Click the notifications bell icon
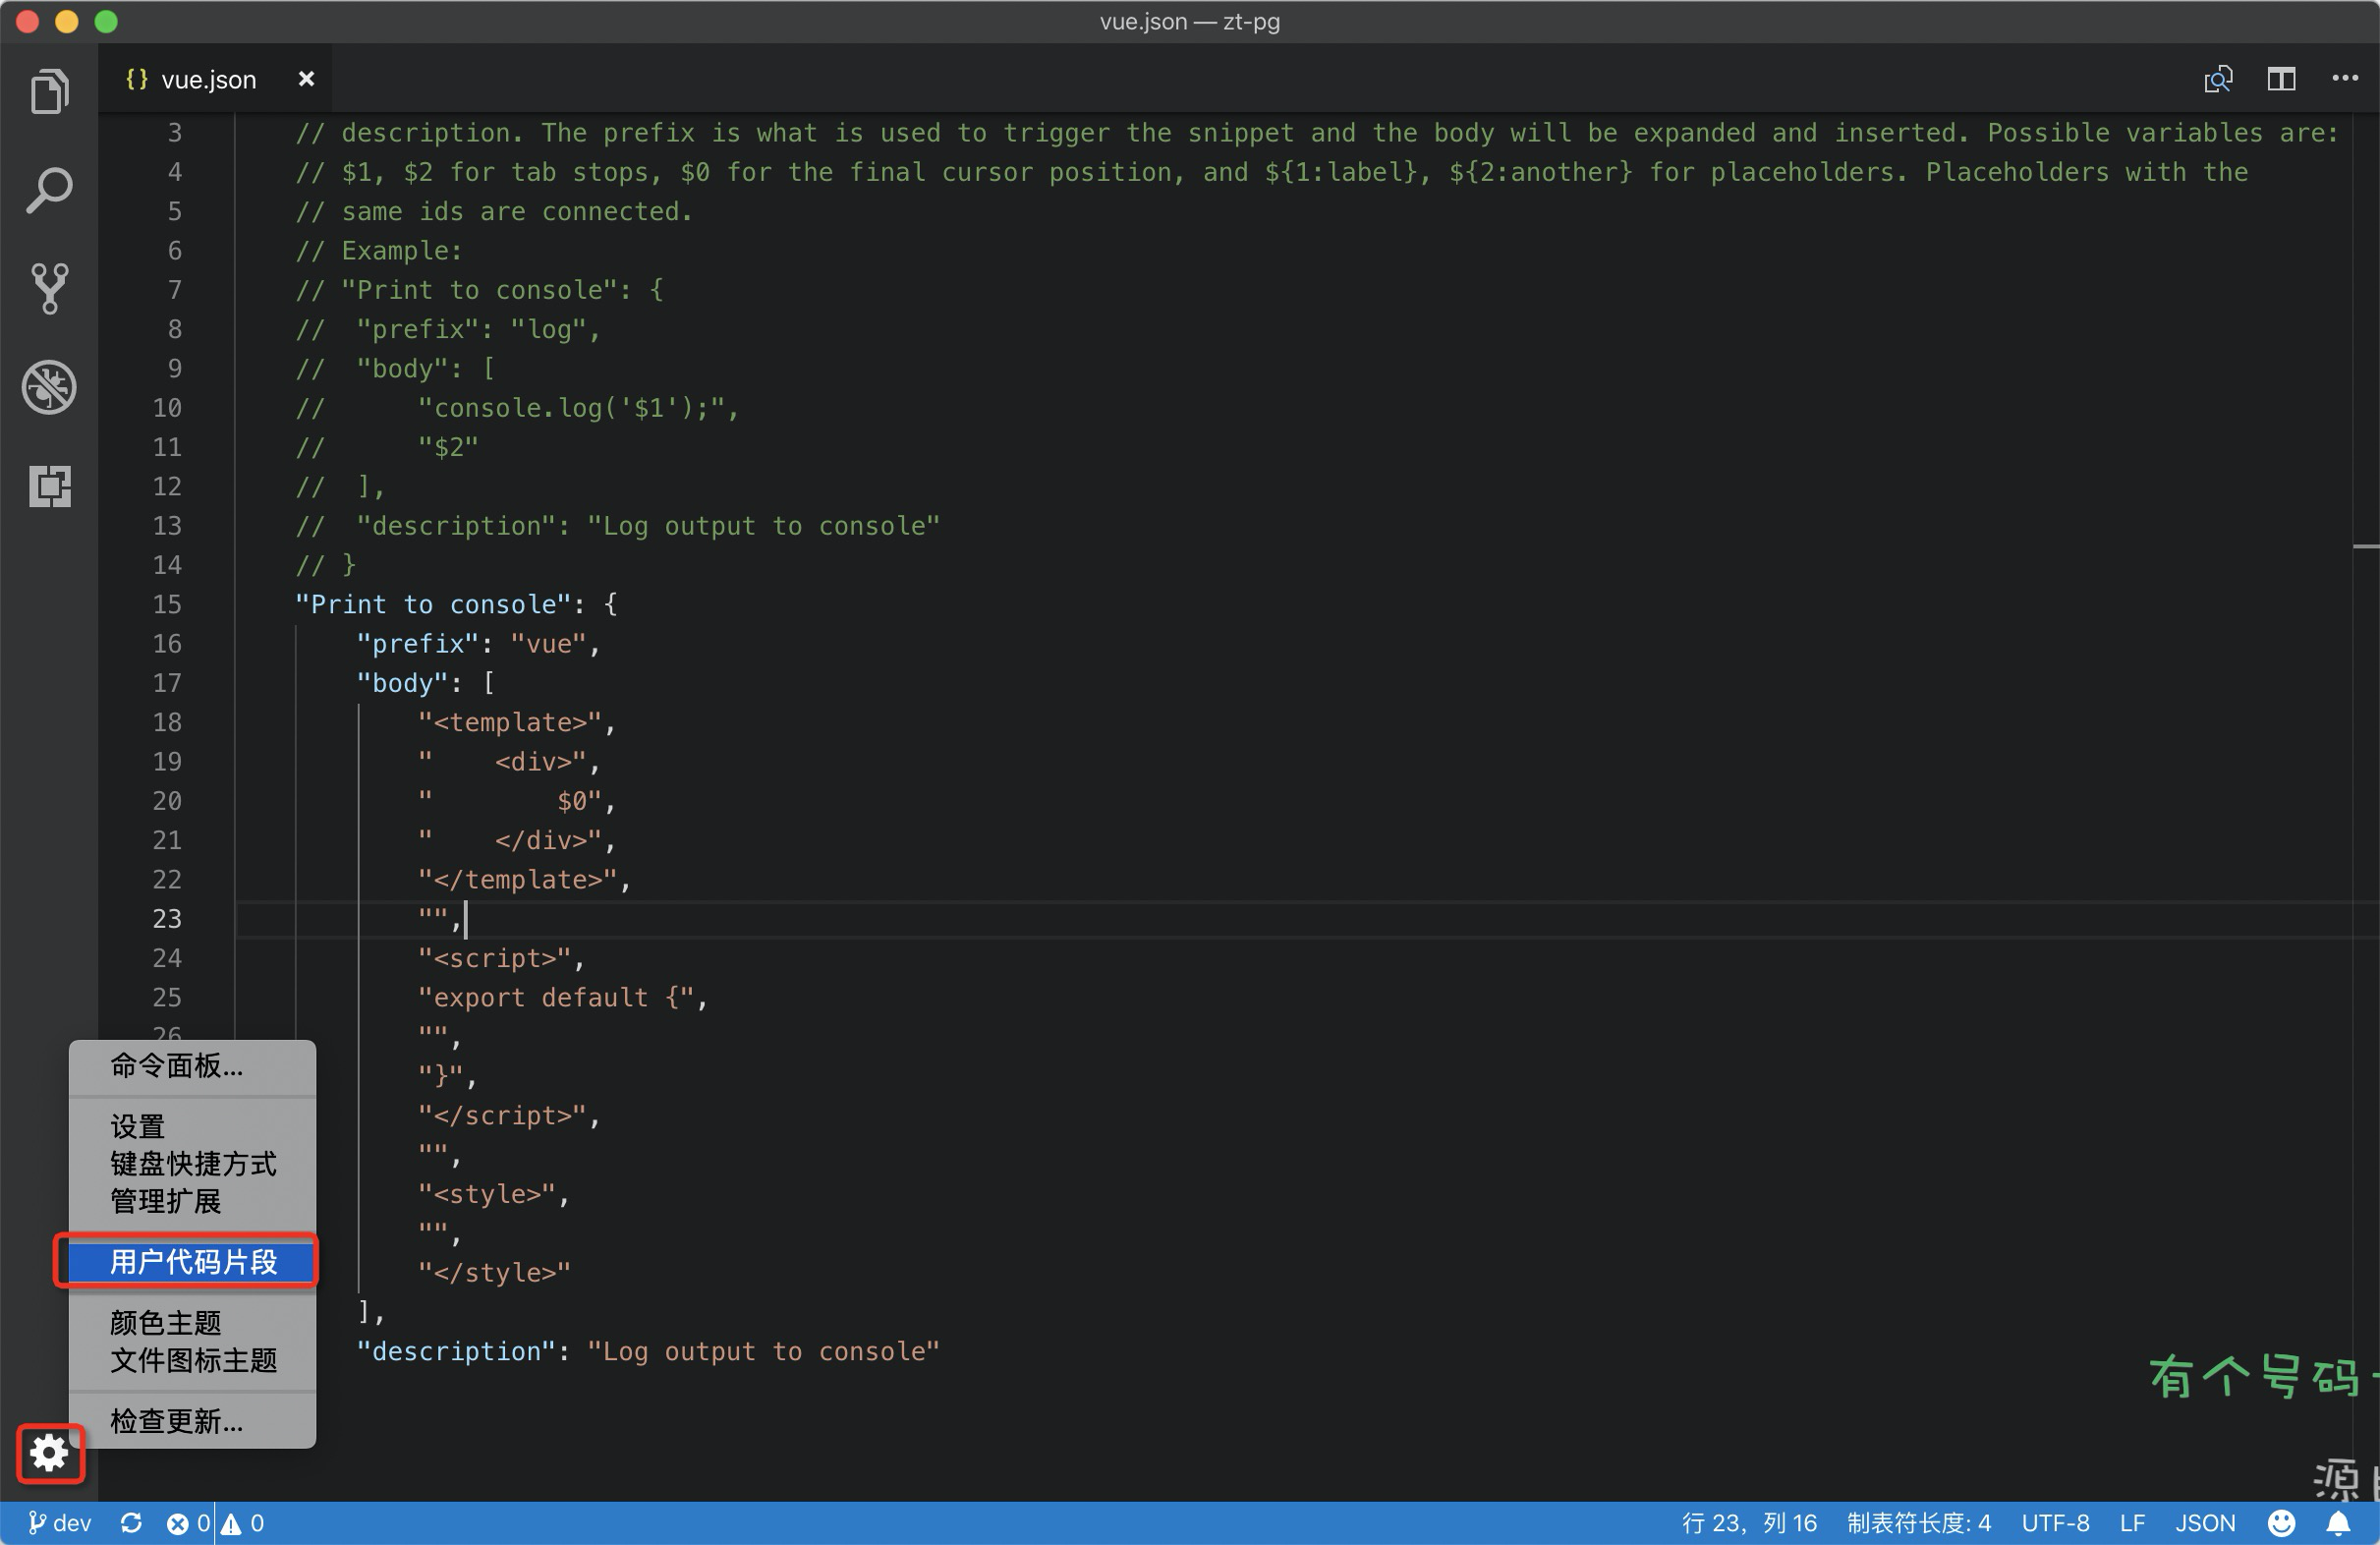The image size is (2380, 1545). click(2338, 1523)
